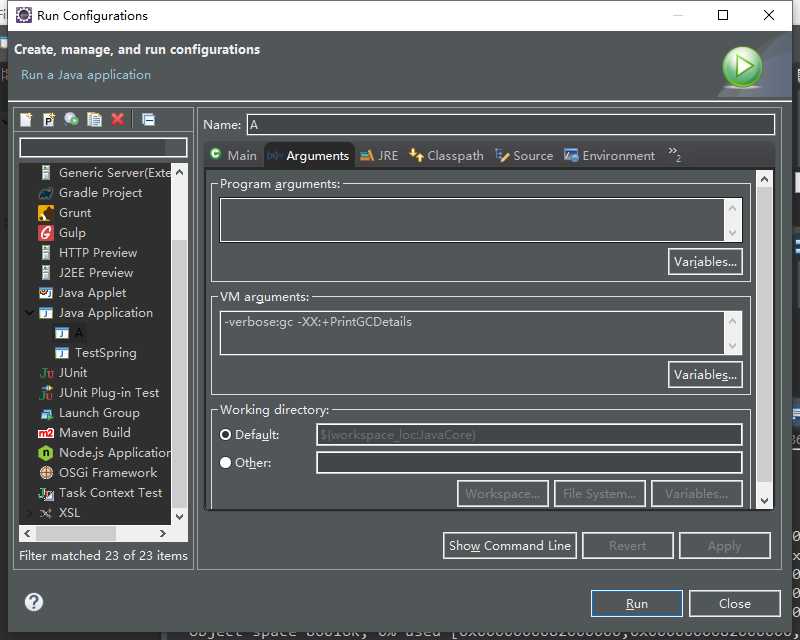Viewport: 800px width, 640px height.
Task: Click the JUnit Plug-in Test icon
Action: [x=46, y=392]
